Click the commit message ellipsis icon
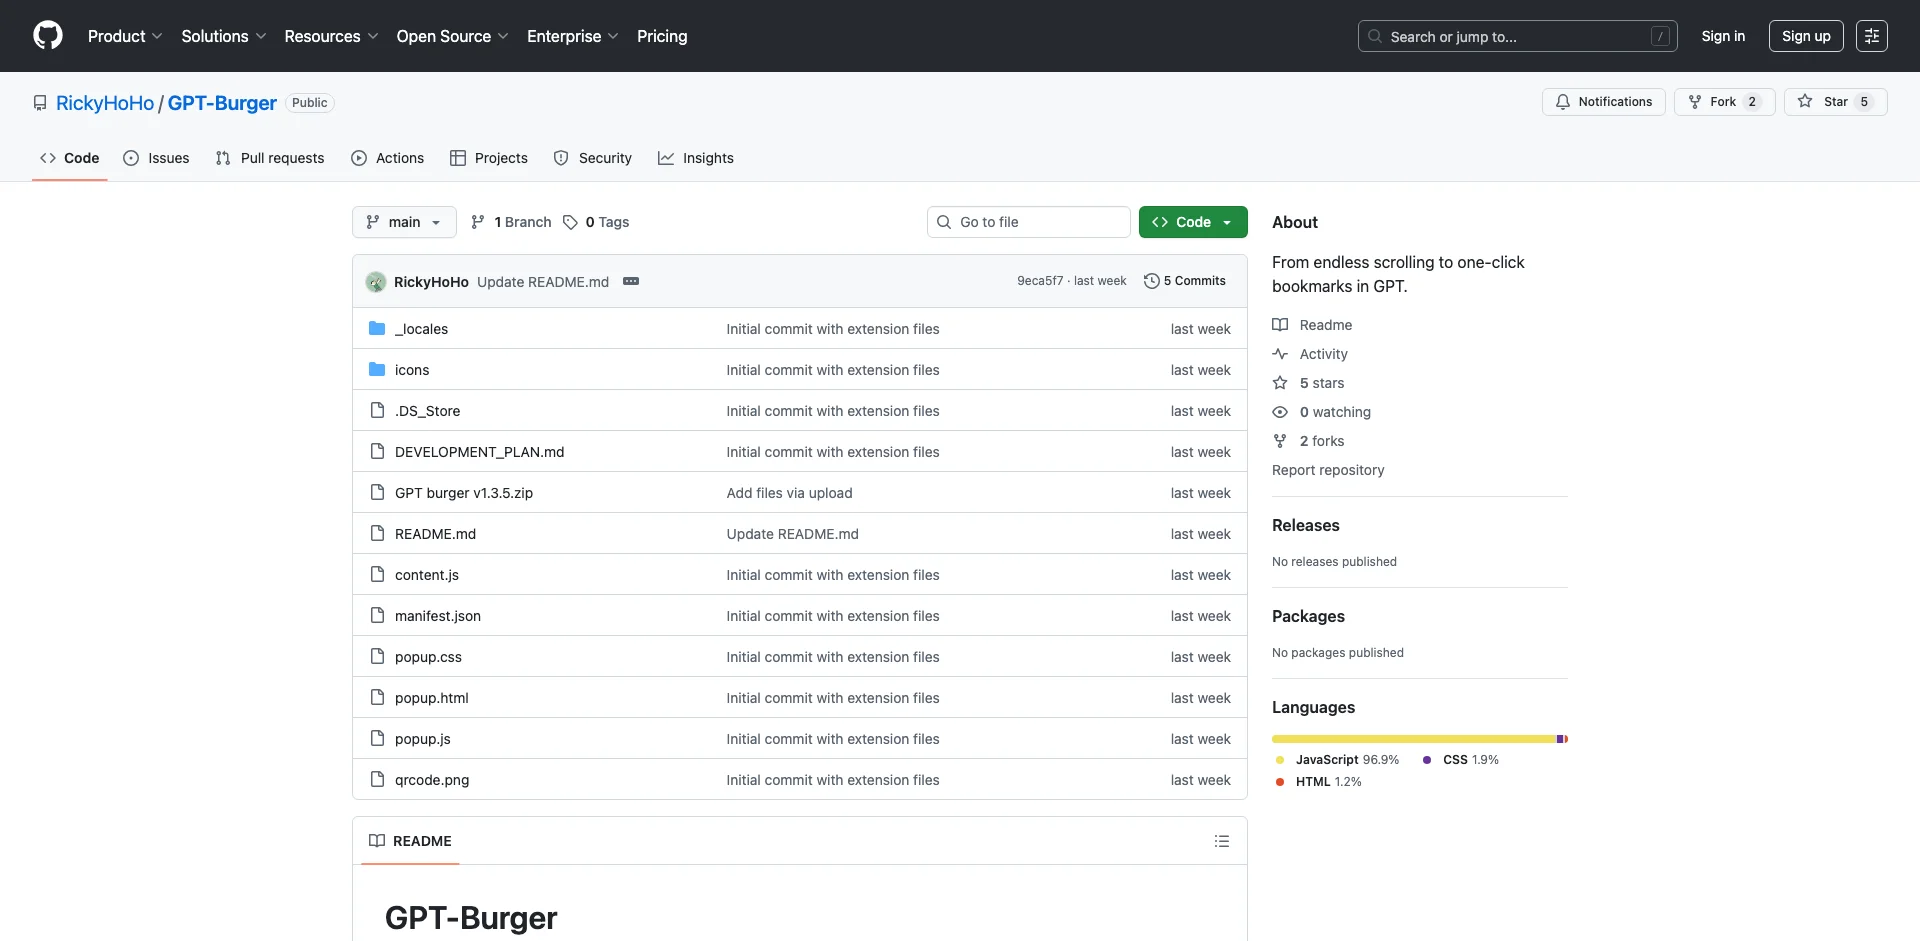The width and height of the screenshot is (1920, 941). pyautogui.click(x=631, y=281)
